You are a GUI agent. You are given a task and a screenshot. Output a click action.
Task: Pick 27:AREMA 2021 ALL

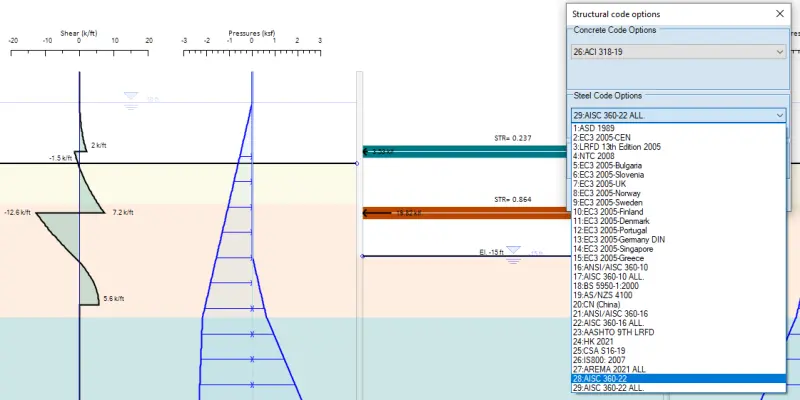(x=678, y=369)
